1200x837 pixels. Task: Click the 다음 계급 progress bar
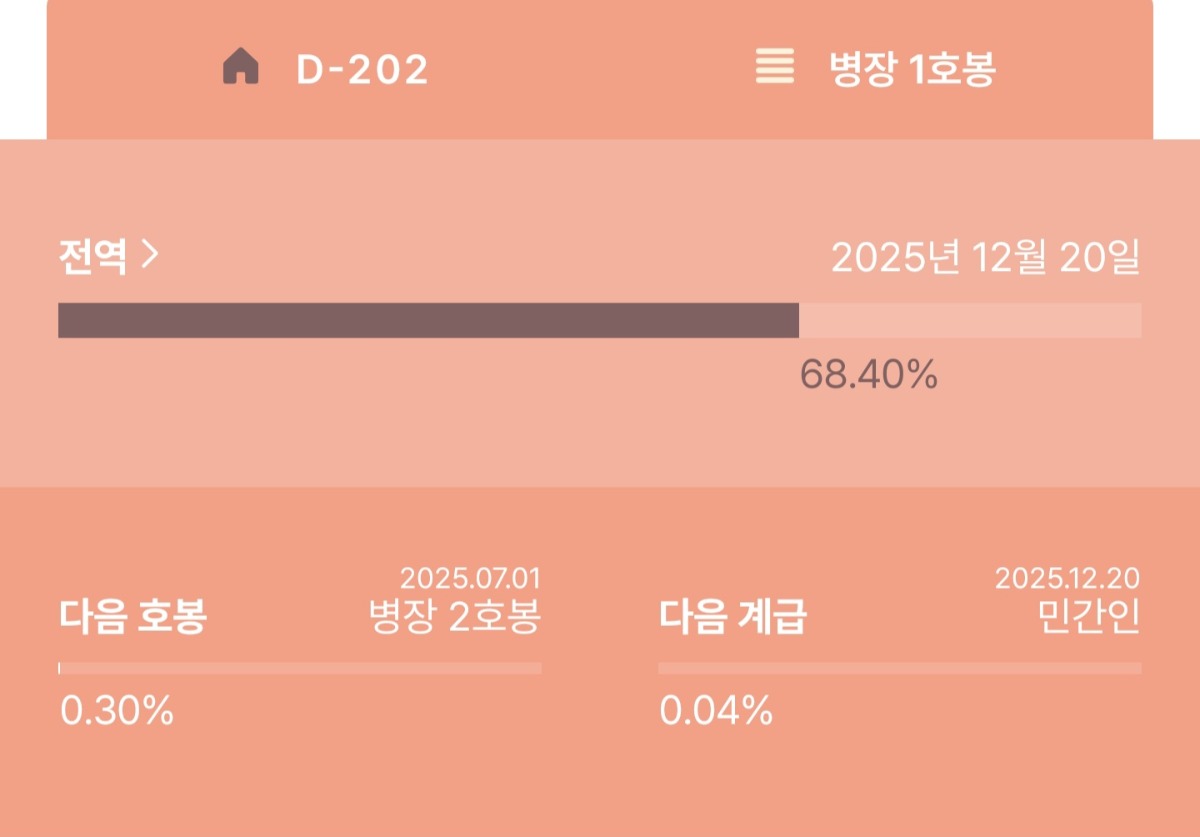pyautogui.click(x=900, y=668)
